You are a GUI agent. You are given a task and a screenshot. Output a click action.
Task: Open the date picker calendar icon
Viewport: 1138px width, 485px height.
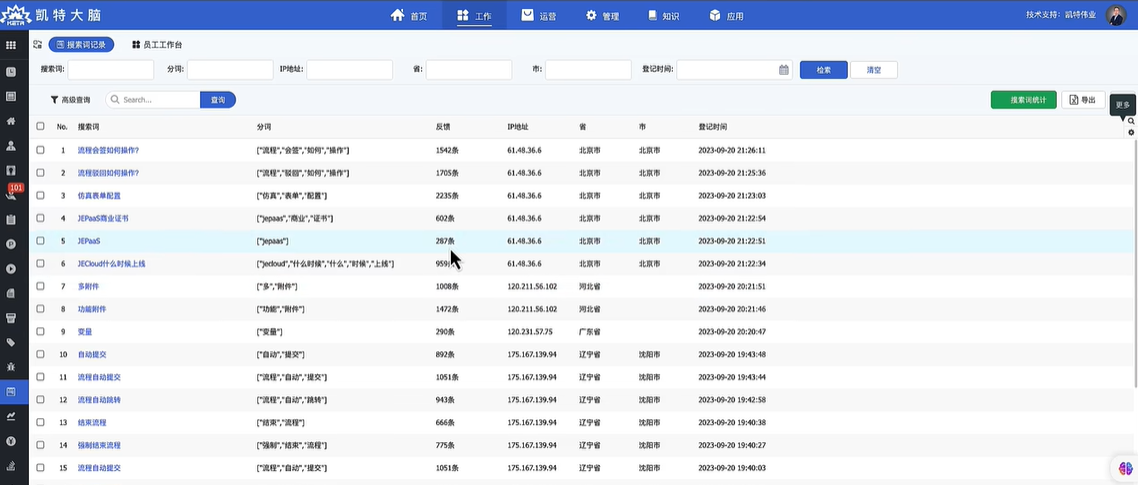point(784,70)
